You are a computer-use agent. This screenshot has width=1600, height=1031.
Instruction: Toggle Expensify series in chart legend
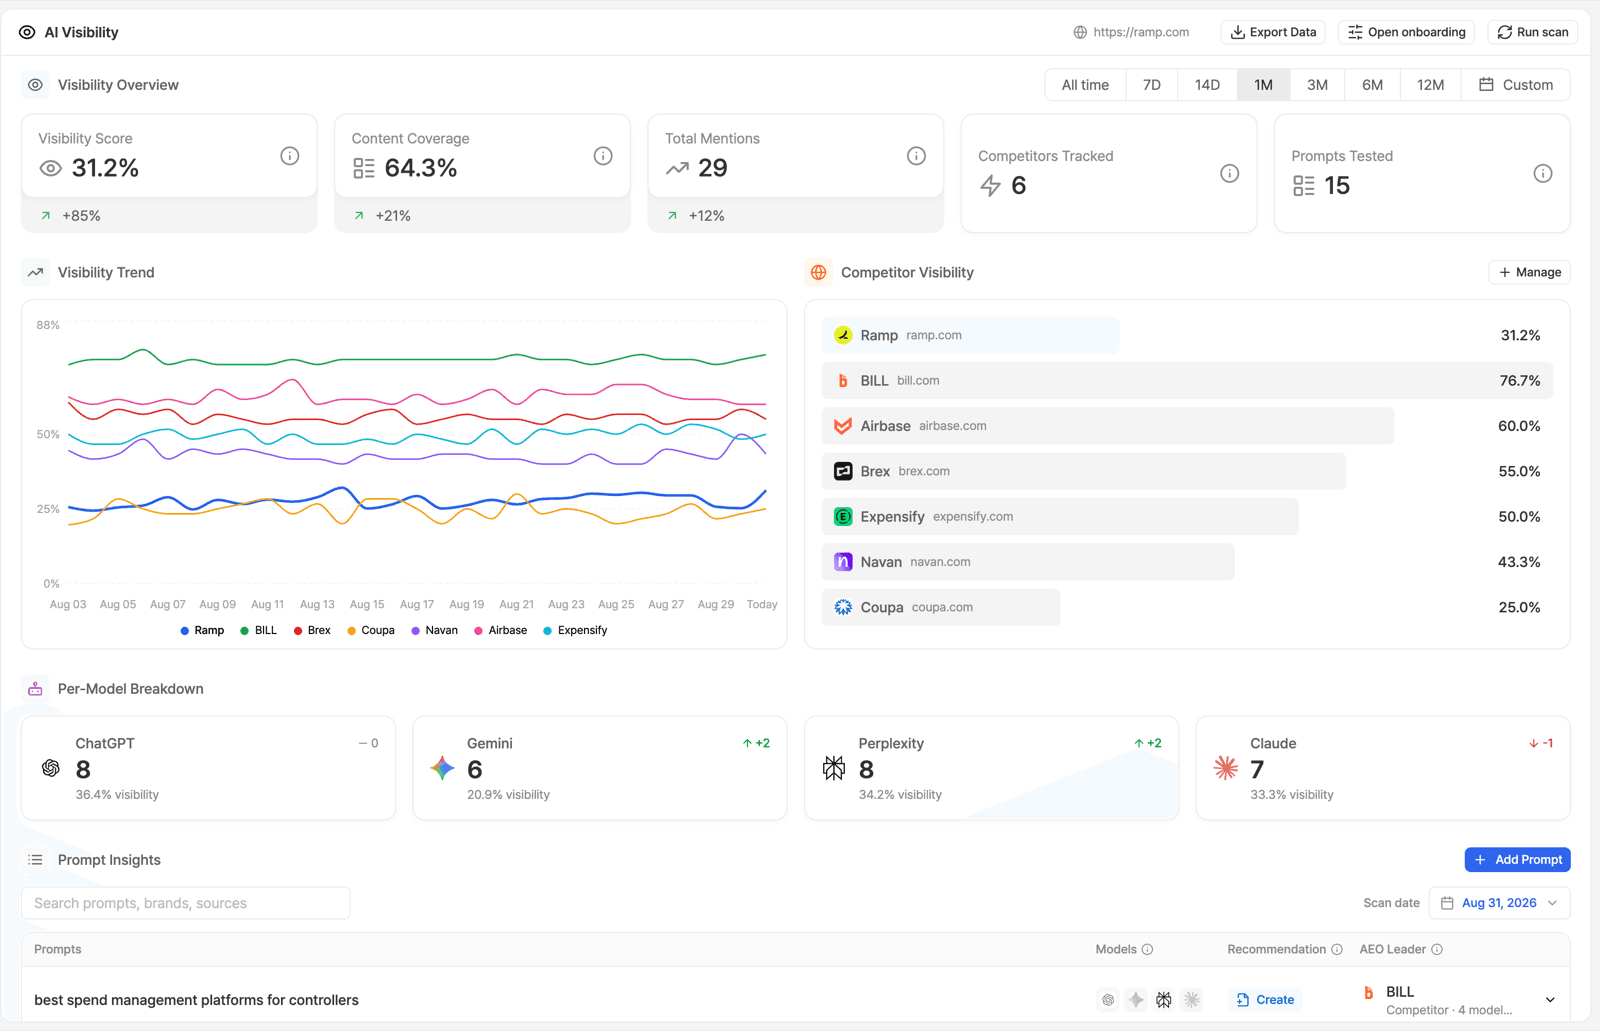[575, 631]
